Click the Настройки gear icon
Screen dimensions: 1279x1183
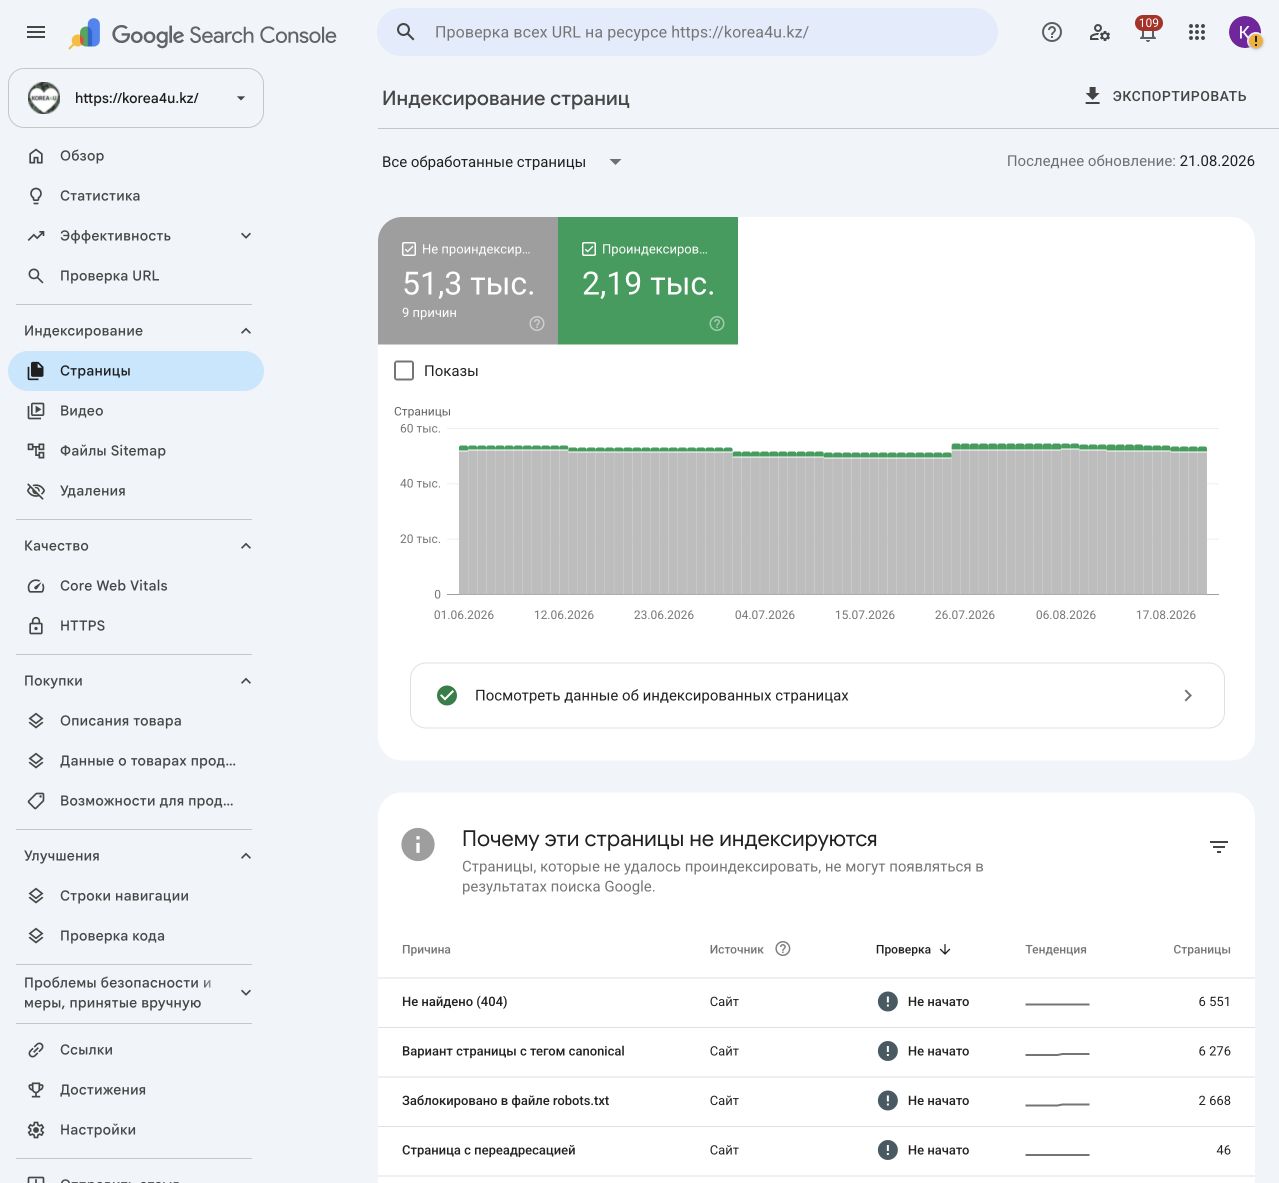tap(36, 1130)
